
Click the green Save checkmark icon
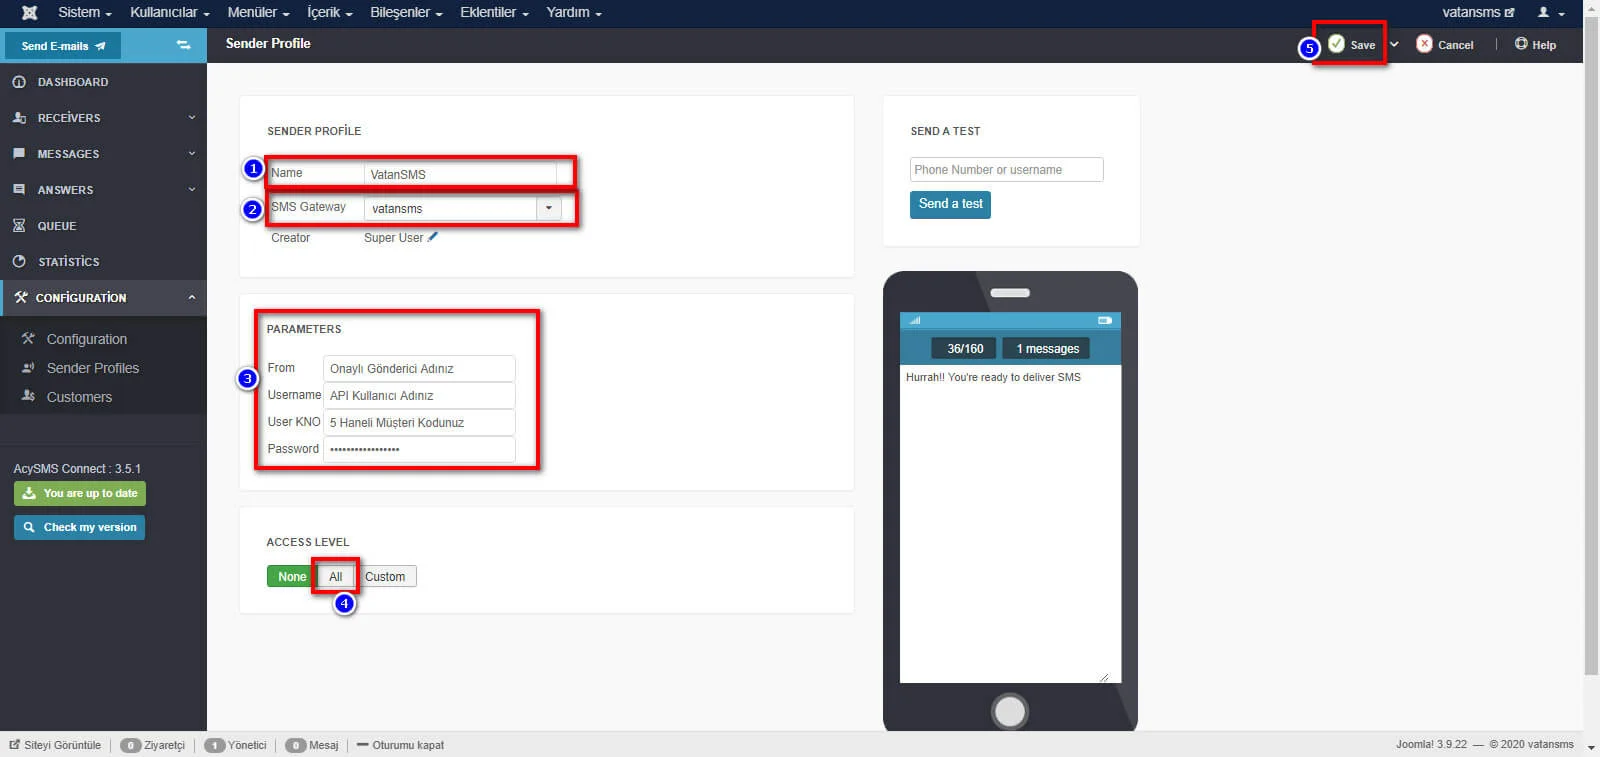click(x=1337, y=44)
